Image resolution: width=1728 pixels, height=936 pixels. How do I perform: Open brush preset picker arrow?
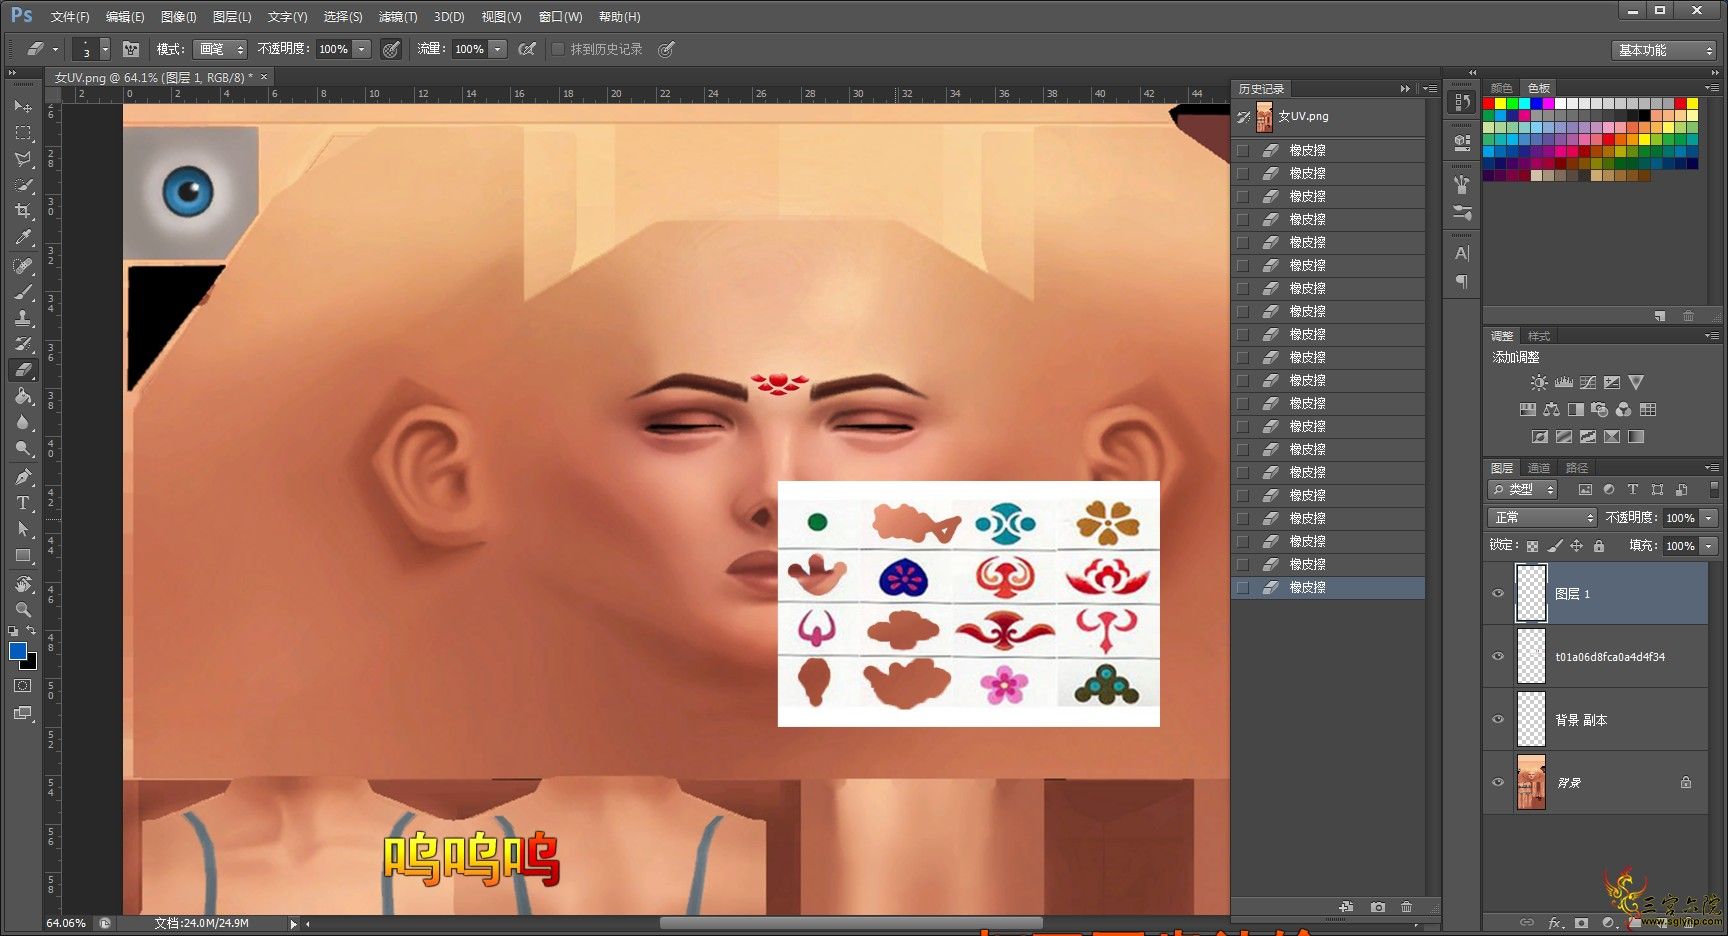point(105,49)
